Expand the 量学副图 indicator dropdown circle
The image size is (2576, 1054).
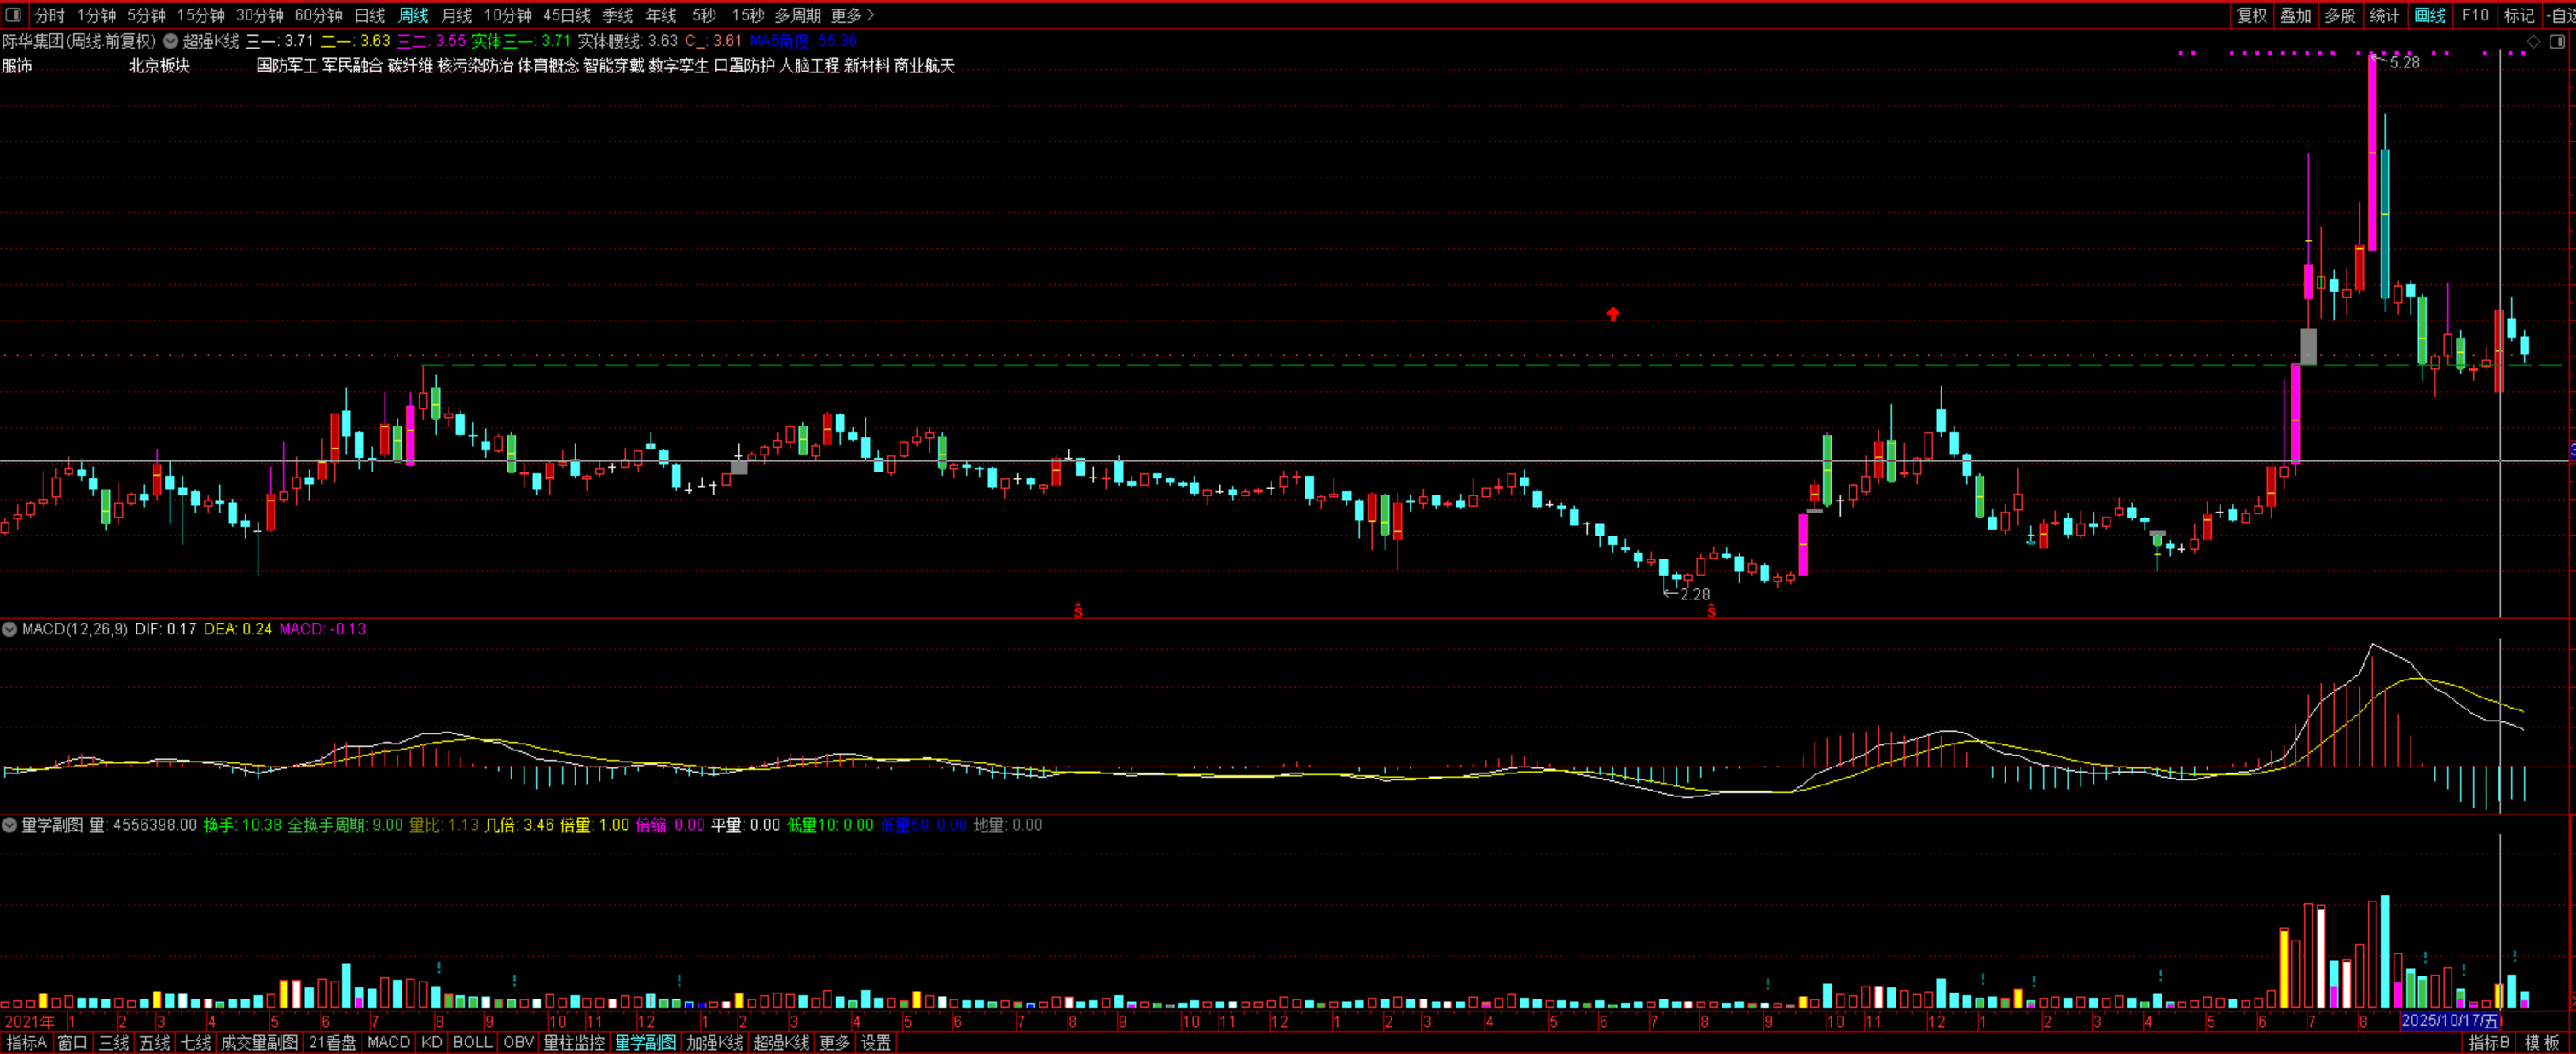pyautogui.click(x=10, y=825)
